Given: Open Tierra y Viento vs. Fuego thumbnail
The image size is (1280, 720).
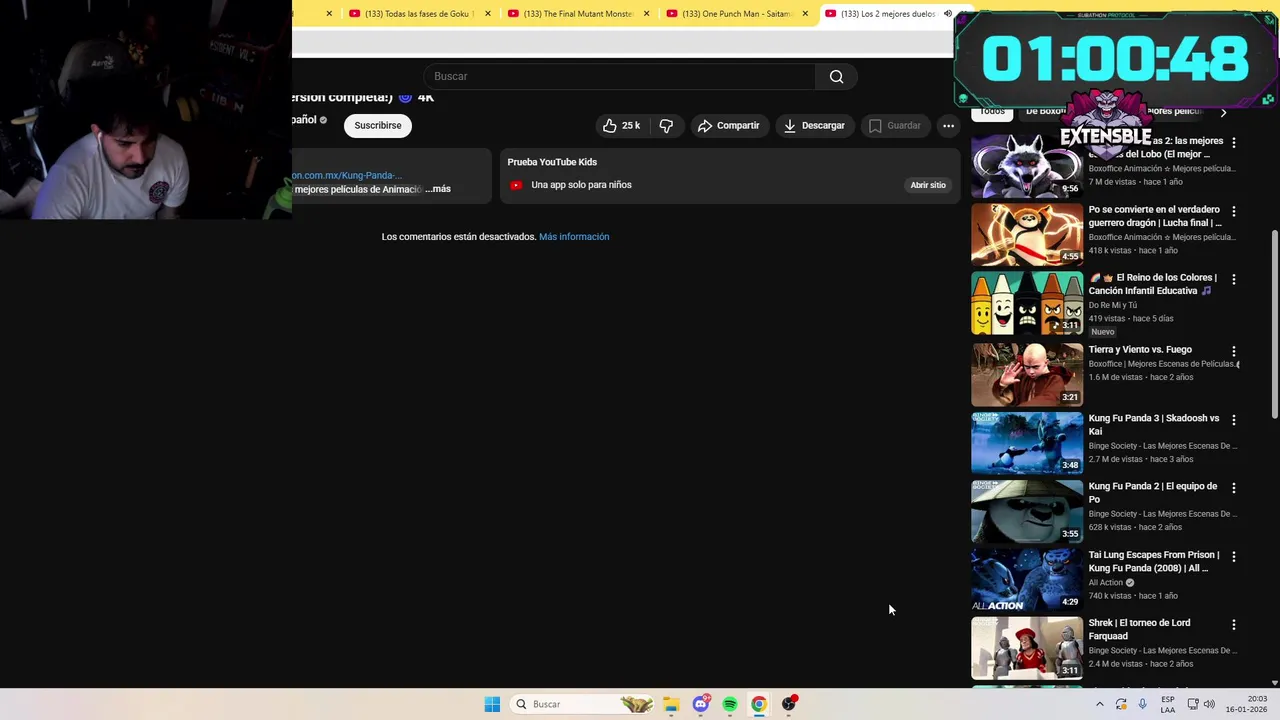Looking at the screenshot, I should pyautogui.click(x=1027, y=375).
